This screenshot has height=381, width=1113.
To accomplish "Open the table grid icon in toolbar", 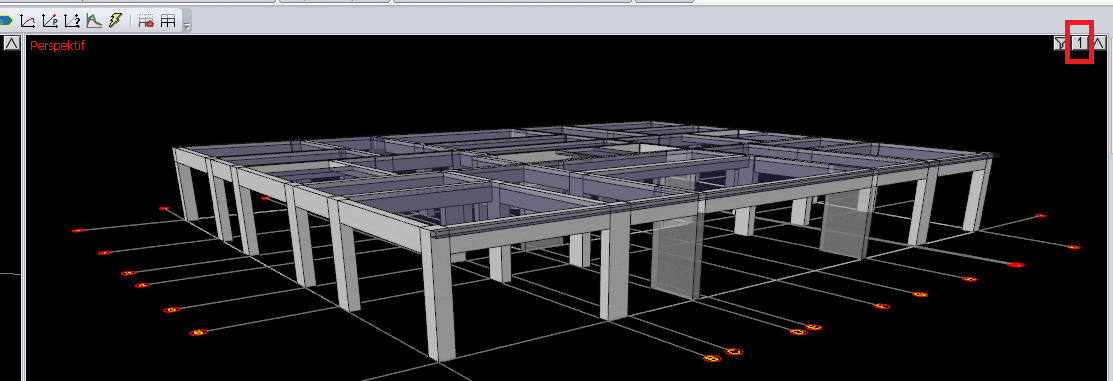I will (168, 21).
